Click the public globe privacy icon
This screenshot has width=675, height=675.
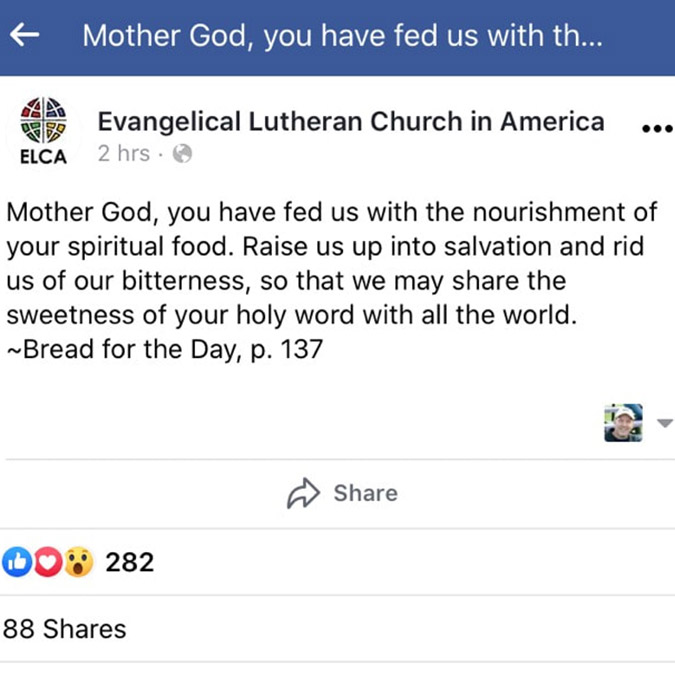182,154
